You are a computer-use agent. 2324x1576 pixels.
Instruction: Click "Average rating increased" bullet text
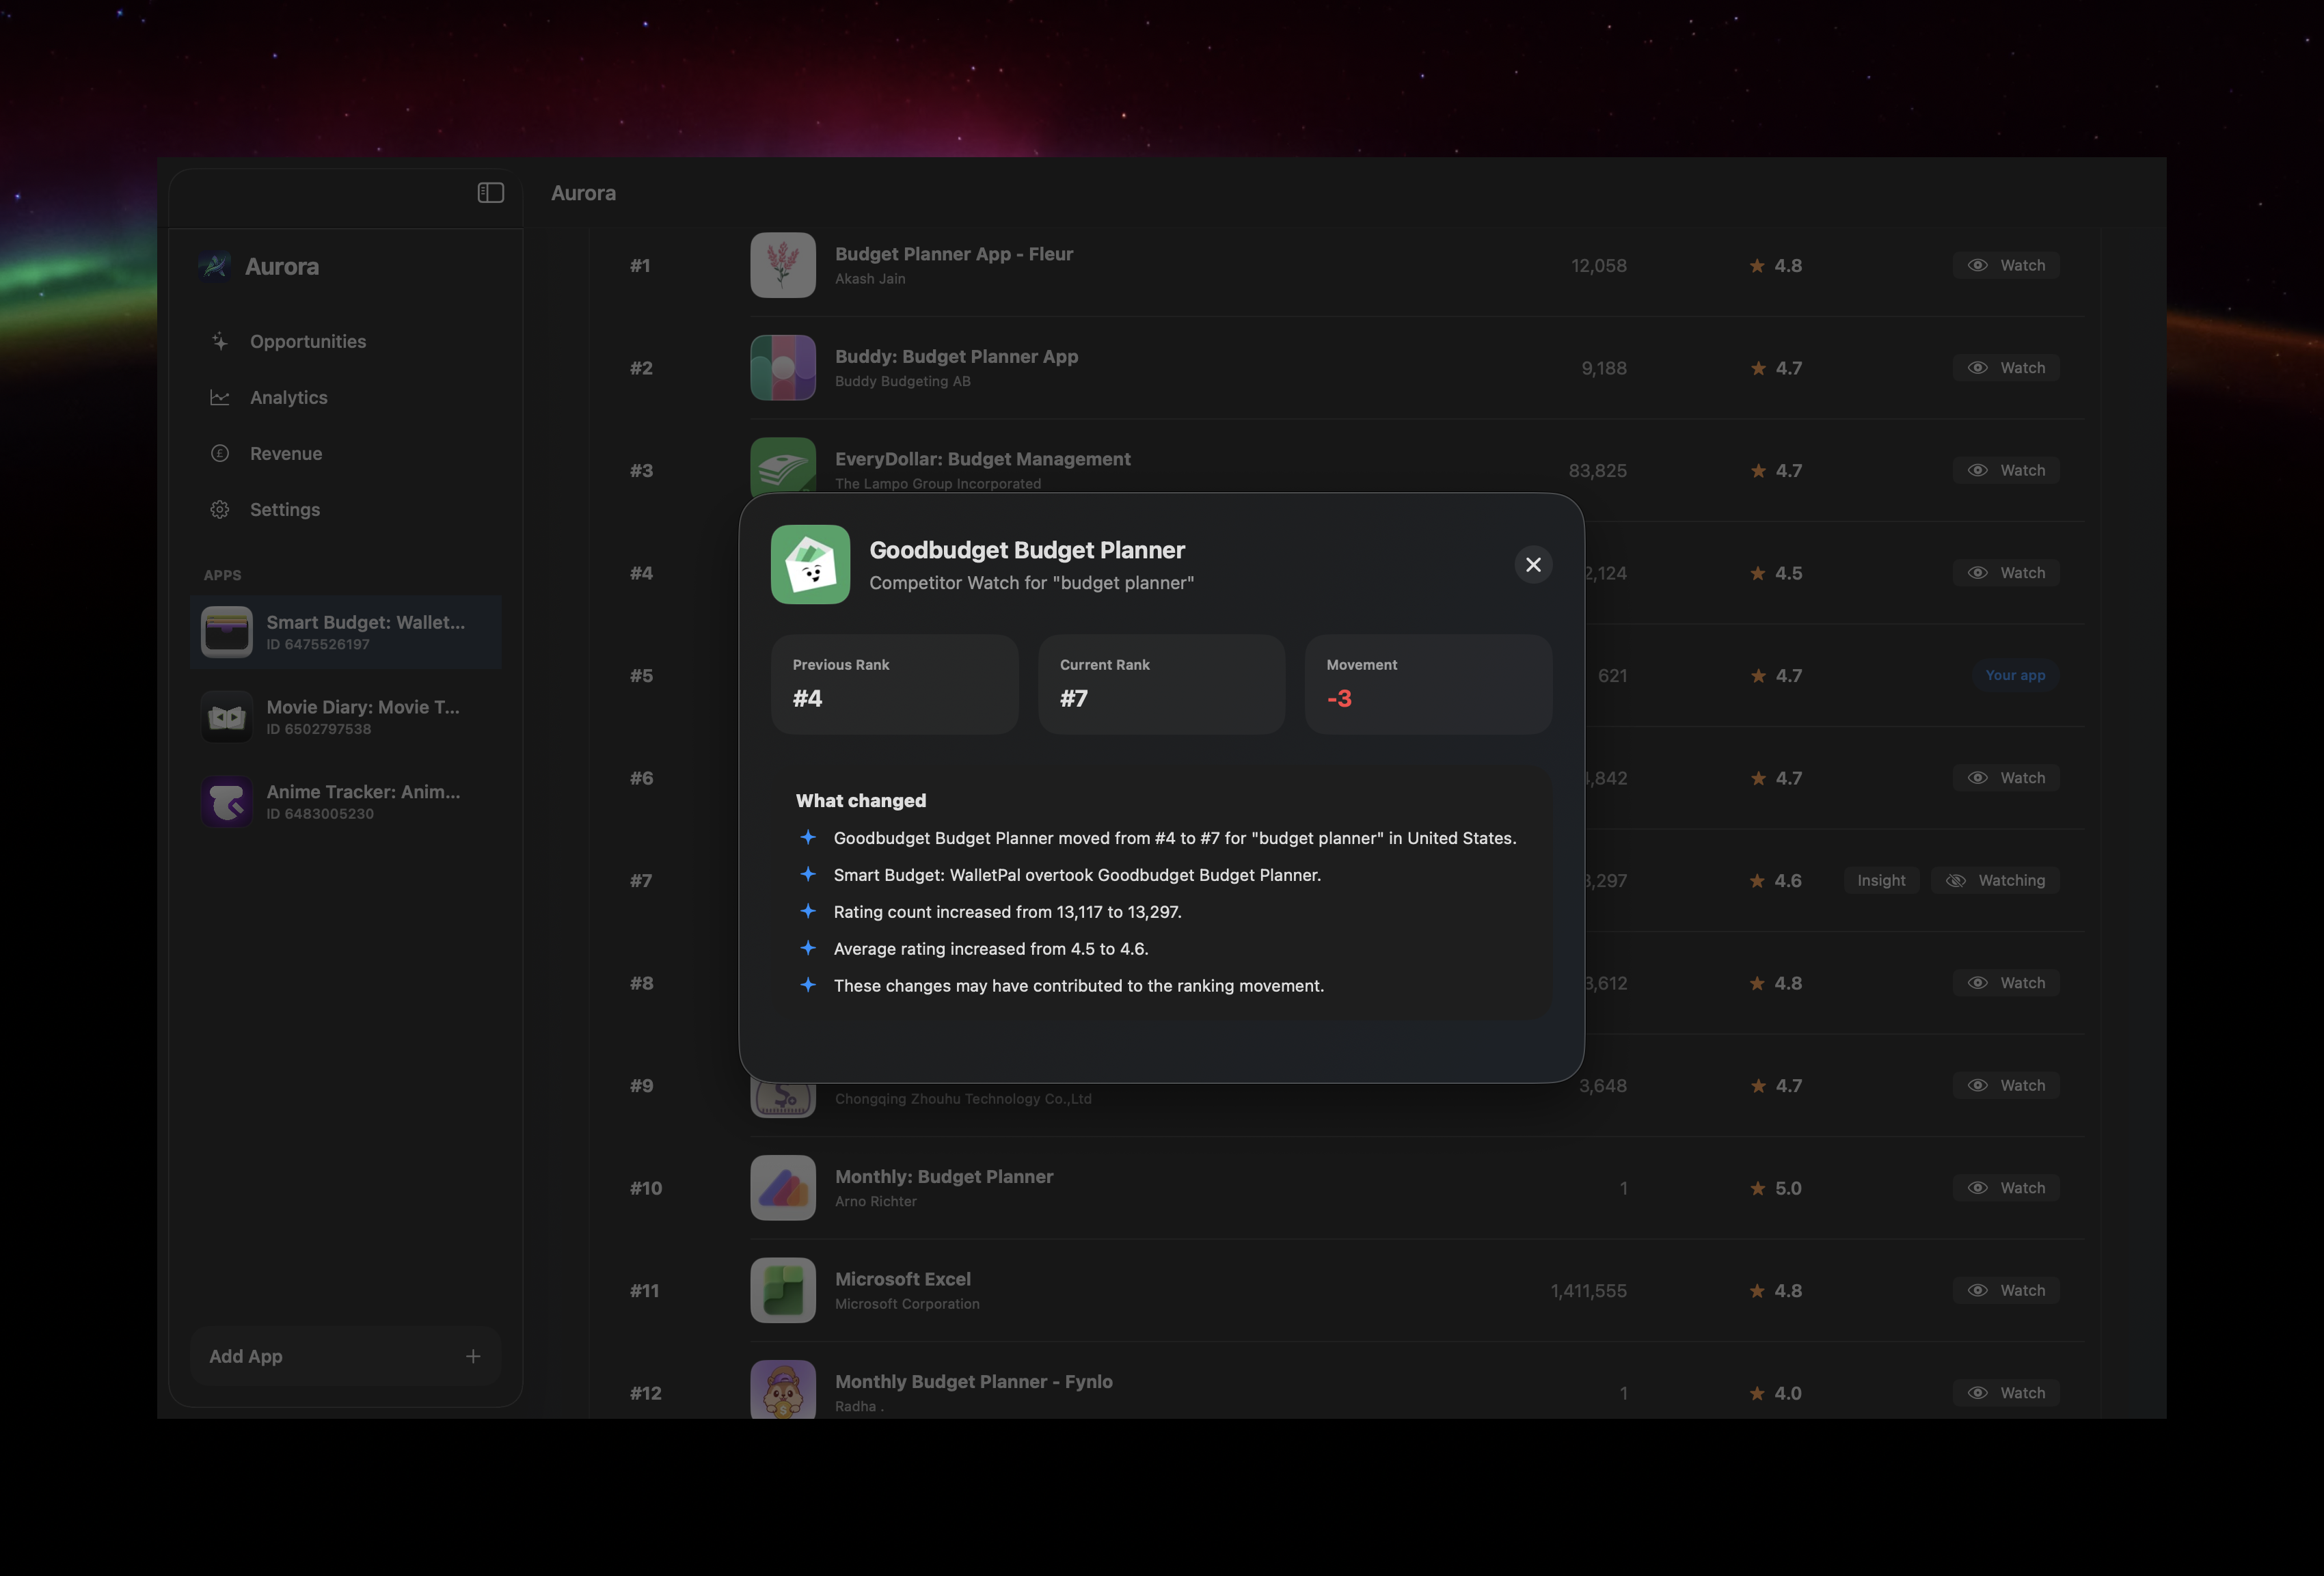[x=990, y=949]
